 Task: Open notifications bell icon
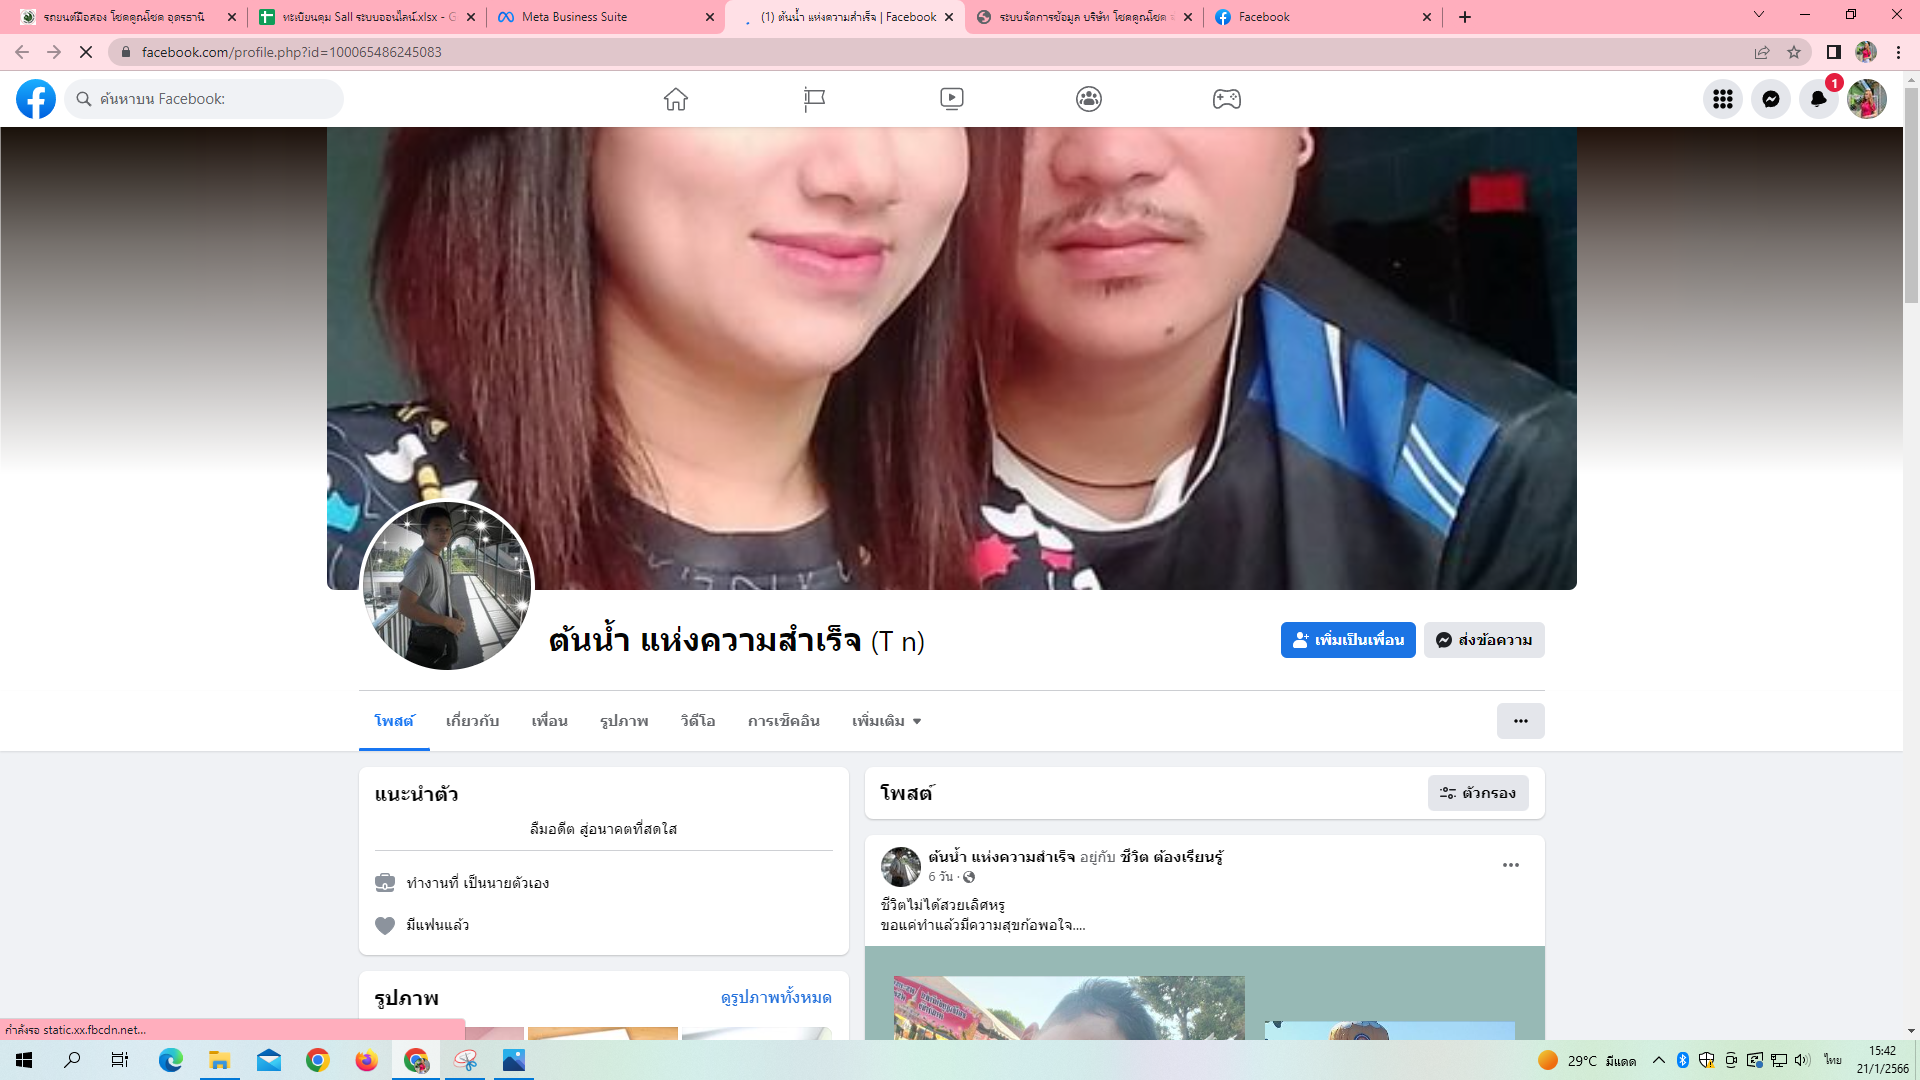coord(1818,99)
